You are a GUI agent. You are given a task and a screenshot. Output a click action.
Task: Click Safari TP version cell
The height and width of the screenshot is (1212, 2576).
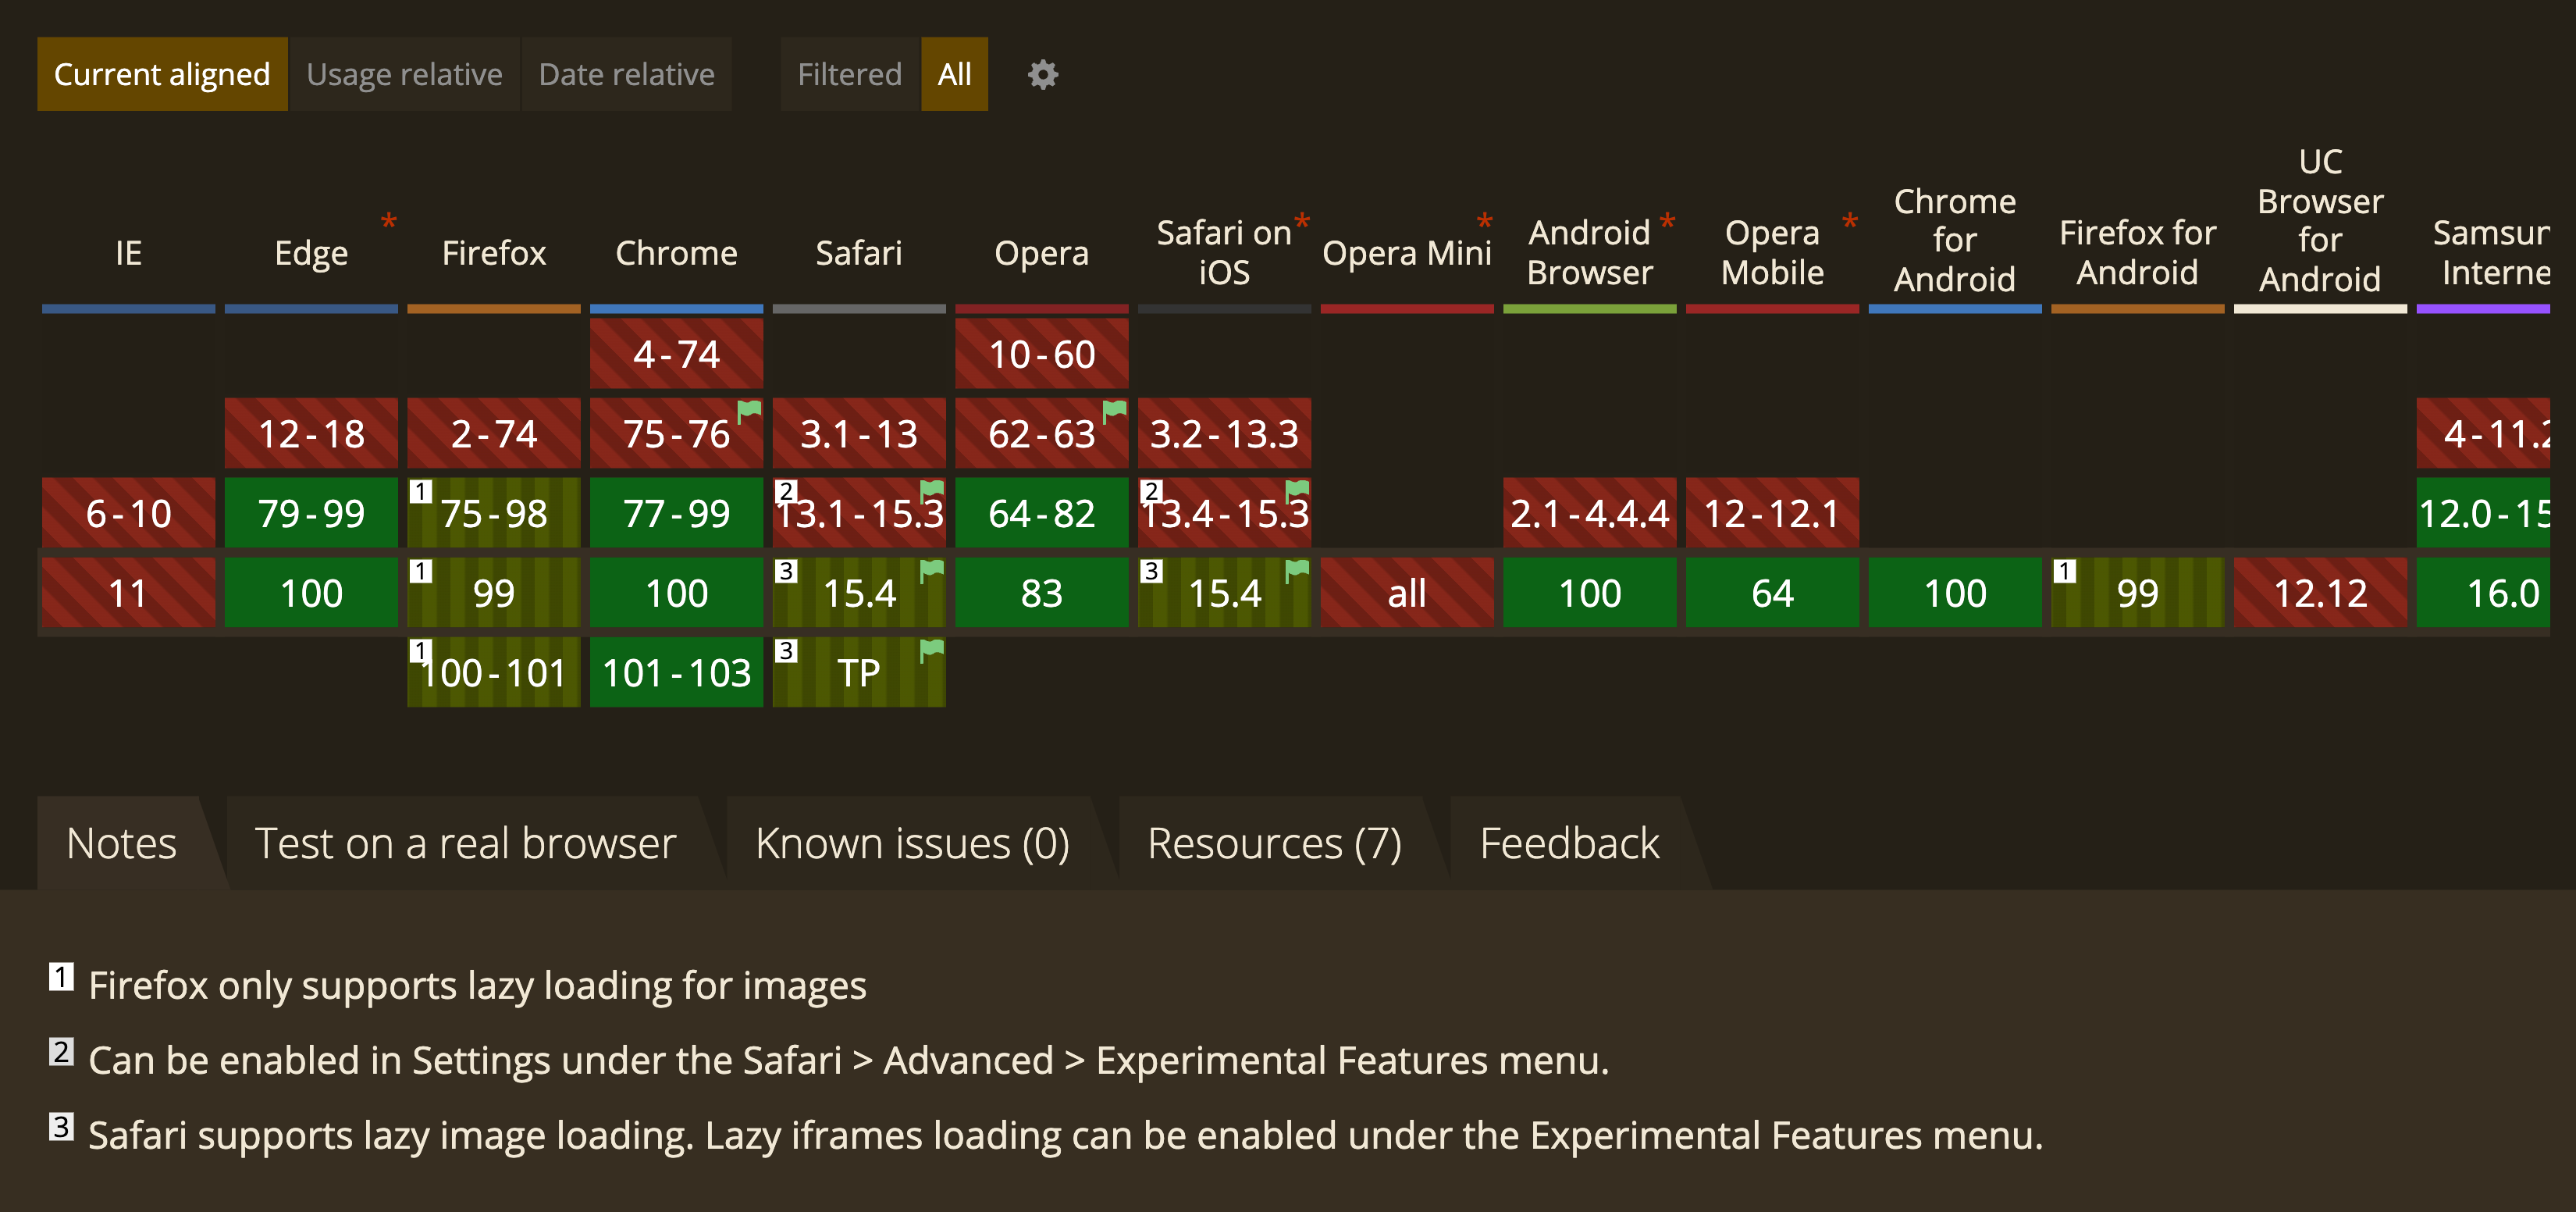point(859,672)
